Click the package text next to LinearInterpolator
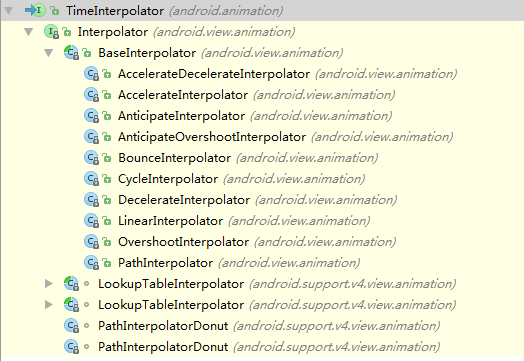 [x=299, y=221]
